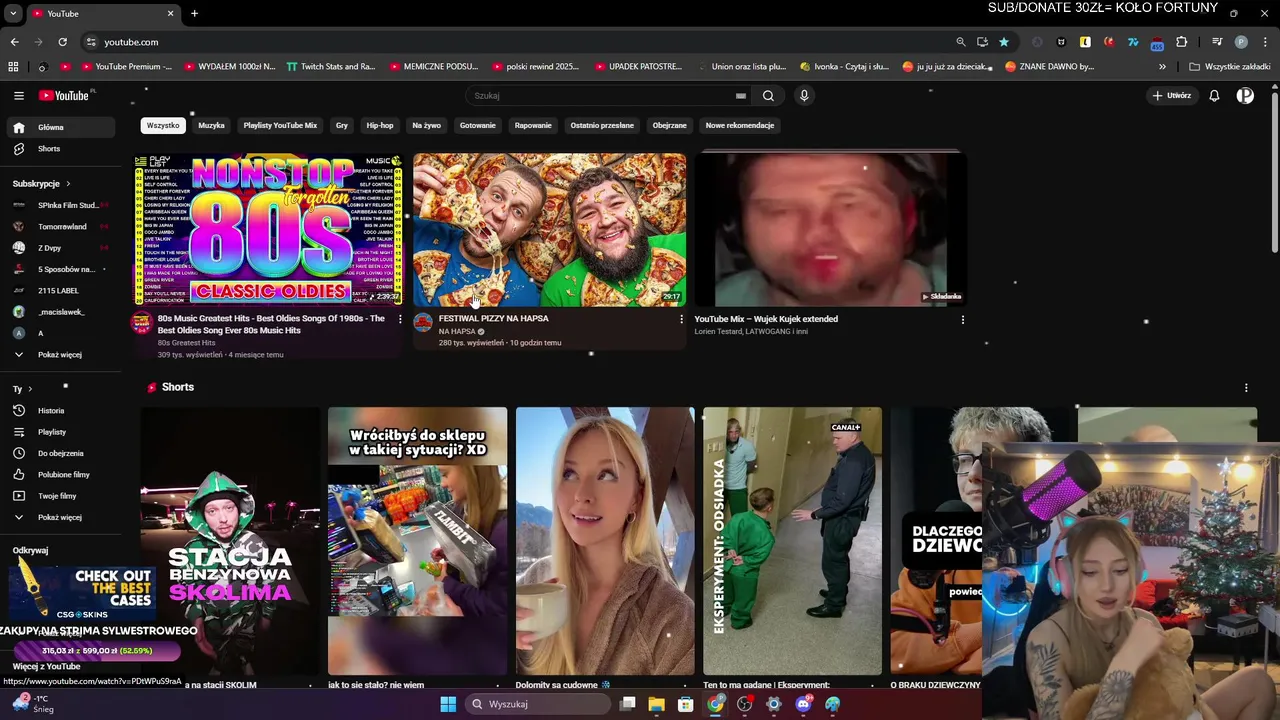Click the browser address bar

coord(520,42)
